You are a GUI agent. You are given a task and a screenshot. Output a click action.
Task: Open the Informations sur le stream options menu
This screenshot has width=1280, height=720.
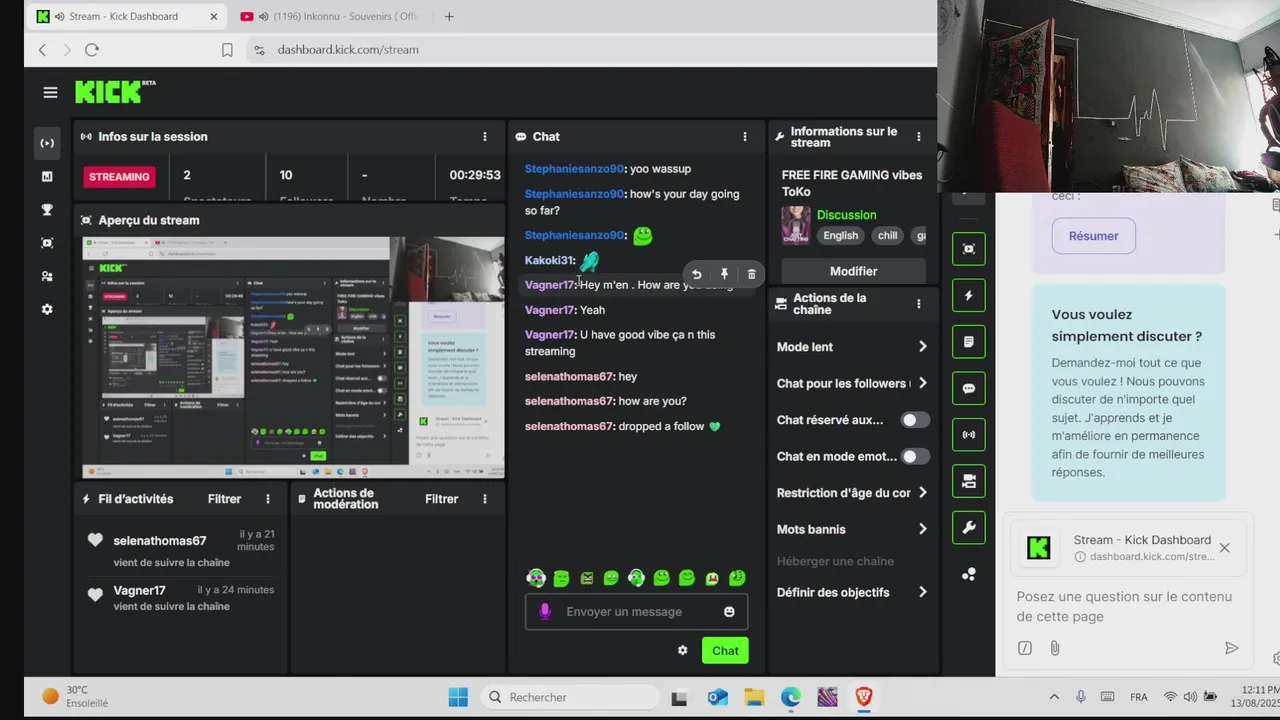click(x=919, y=137)
